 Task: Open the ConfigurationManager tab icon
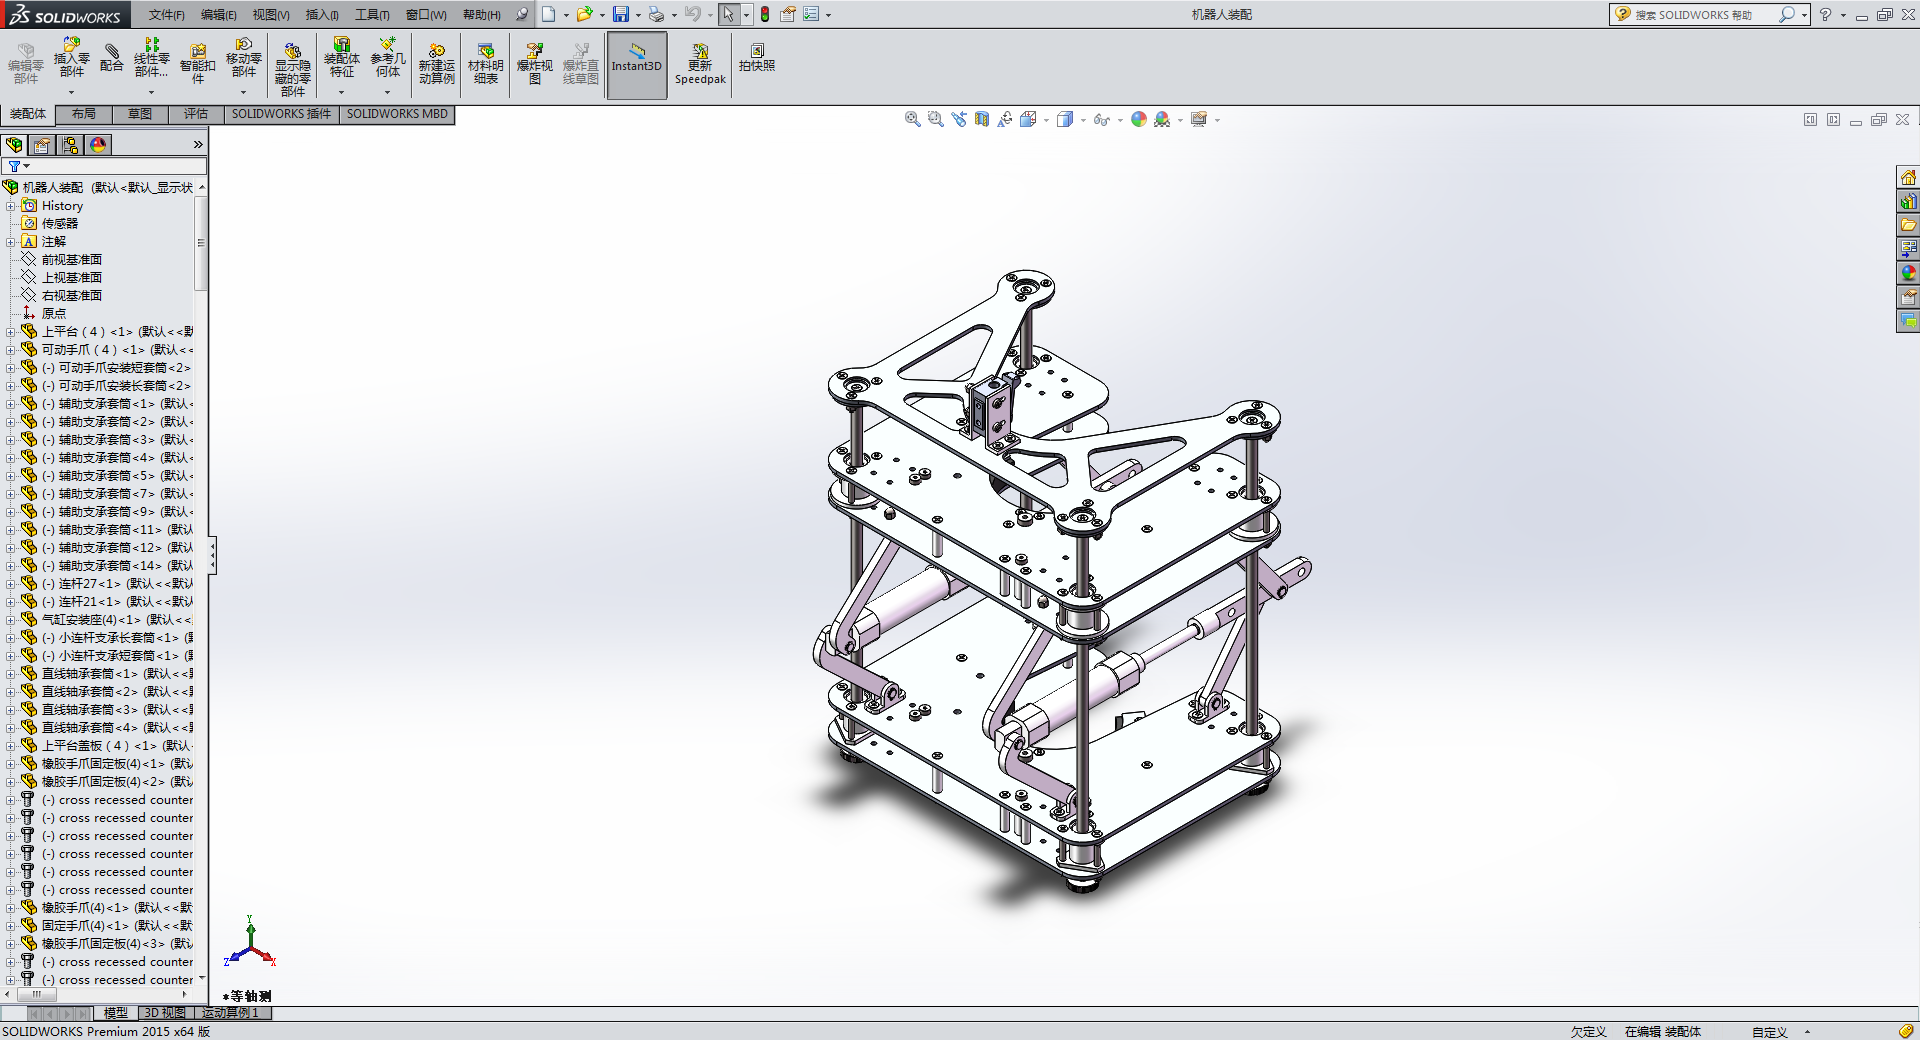point(70,145)
